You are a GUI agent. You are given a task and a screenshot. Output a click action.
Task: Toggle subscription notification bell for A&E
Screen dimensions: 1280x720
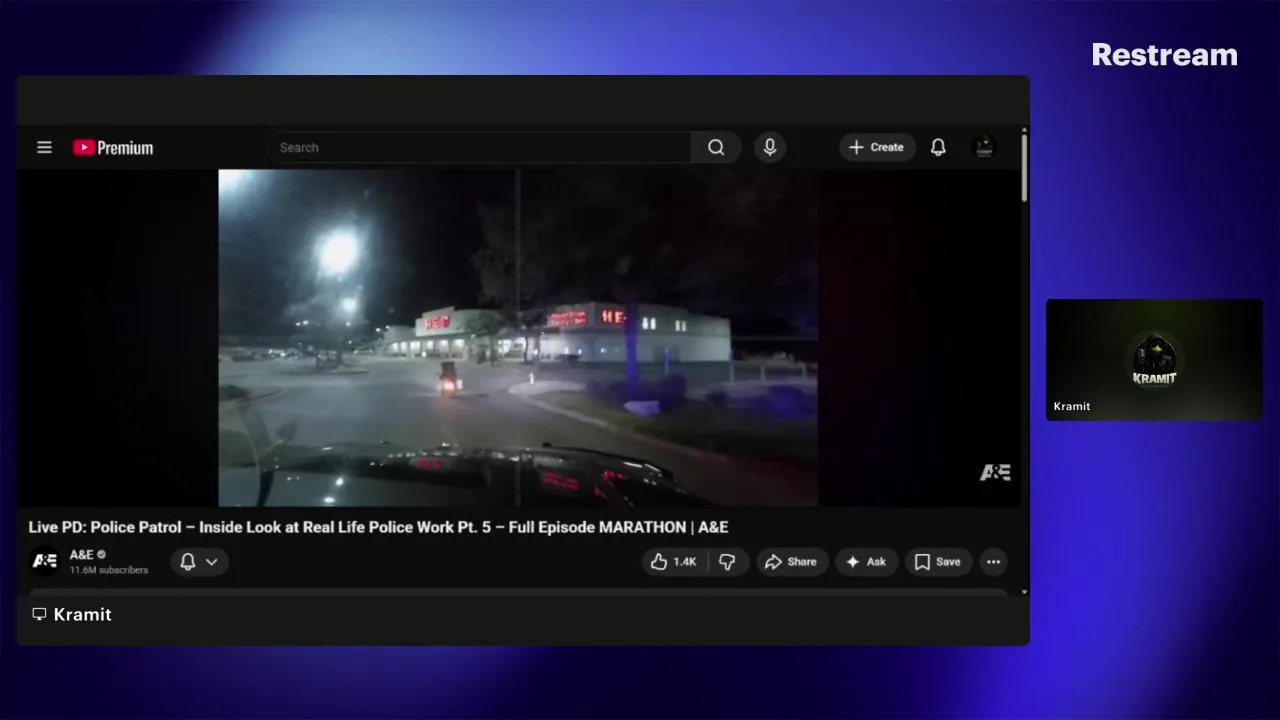pos(187,562)
